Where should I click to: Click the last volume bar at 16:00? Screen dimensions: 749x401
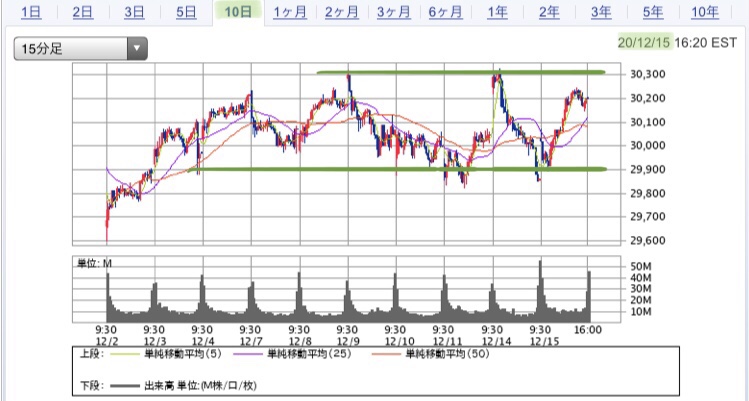pyautogui.click(x=589, y=296)
